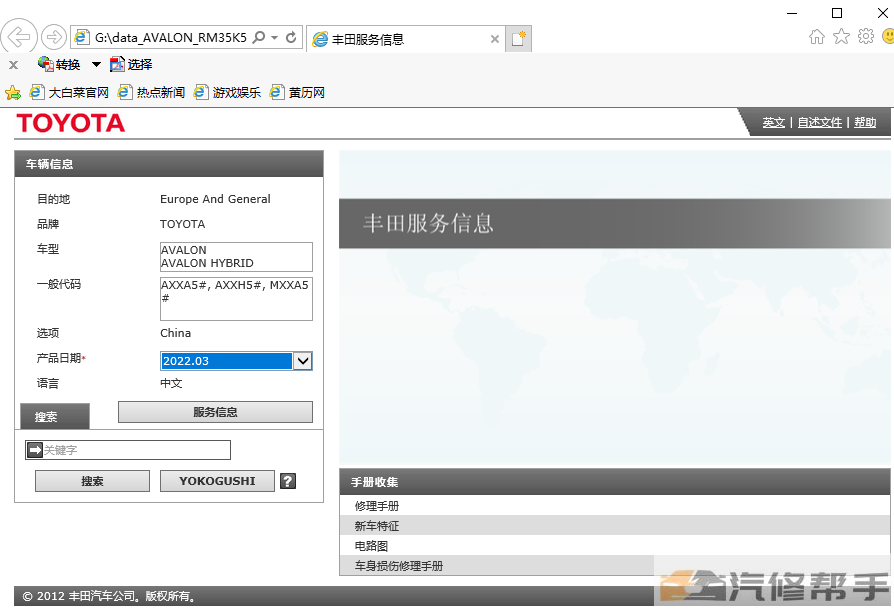
Task: Open the 自述文件 link
Action: pyautogui.click(x=819, y=122)
